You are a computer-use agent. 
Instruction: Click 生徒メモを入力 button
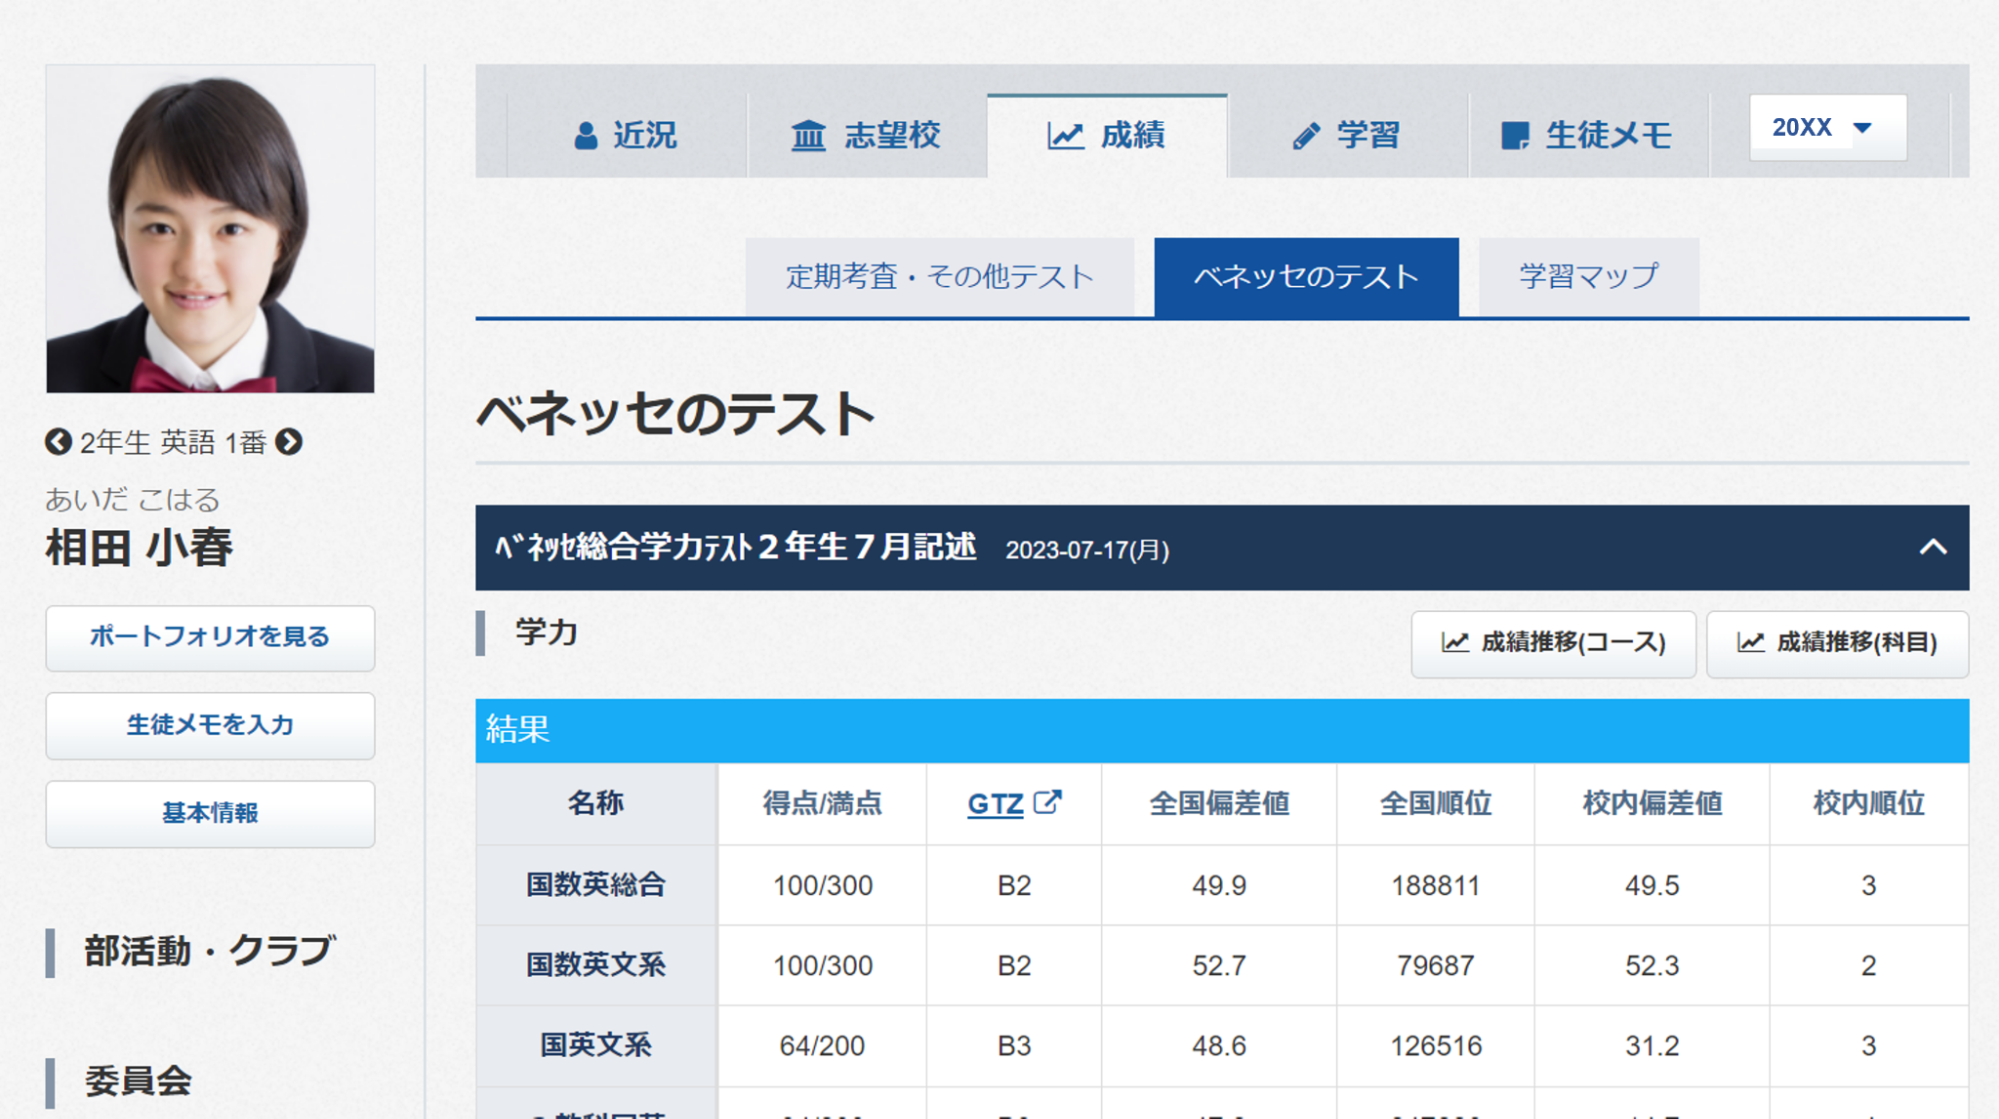coord(210,725)
